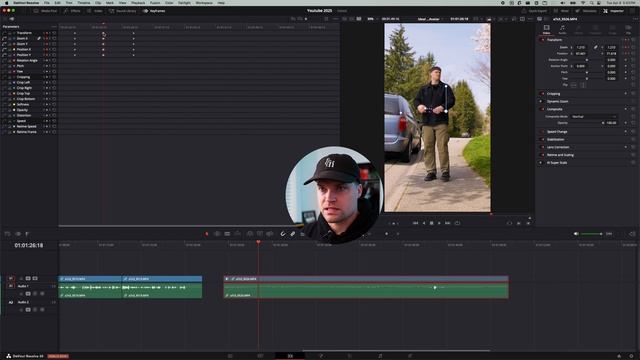Open the Apple menu
The width and height of the screenshot is (640, 360).
tap(7, 3)
